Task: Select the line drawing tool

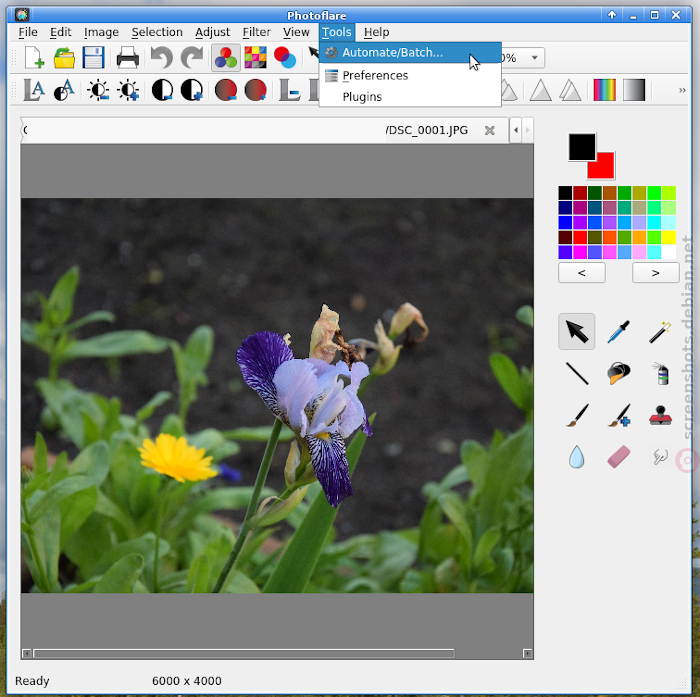Action: point(576,373)
